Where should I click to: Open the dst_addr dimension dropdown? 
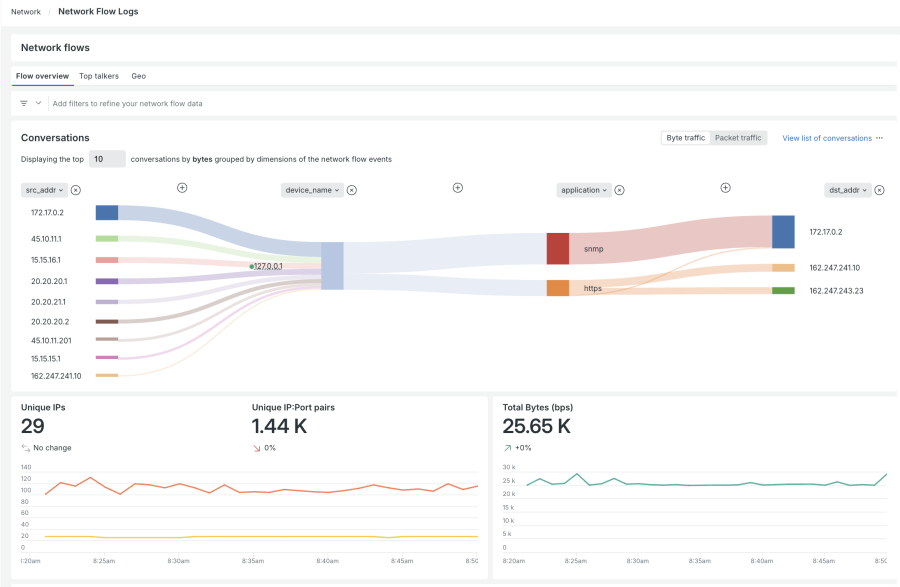tap(848, 190)
